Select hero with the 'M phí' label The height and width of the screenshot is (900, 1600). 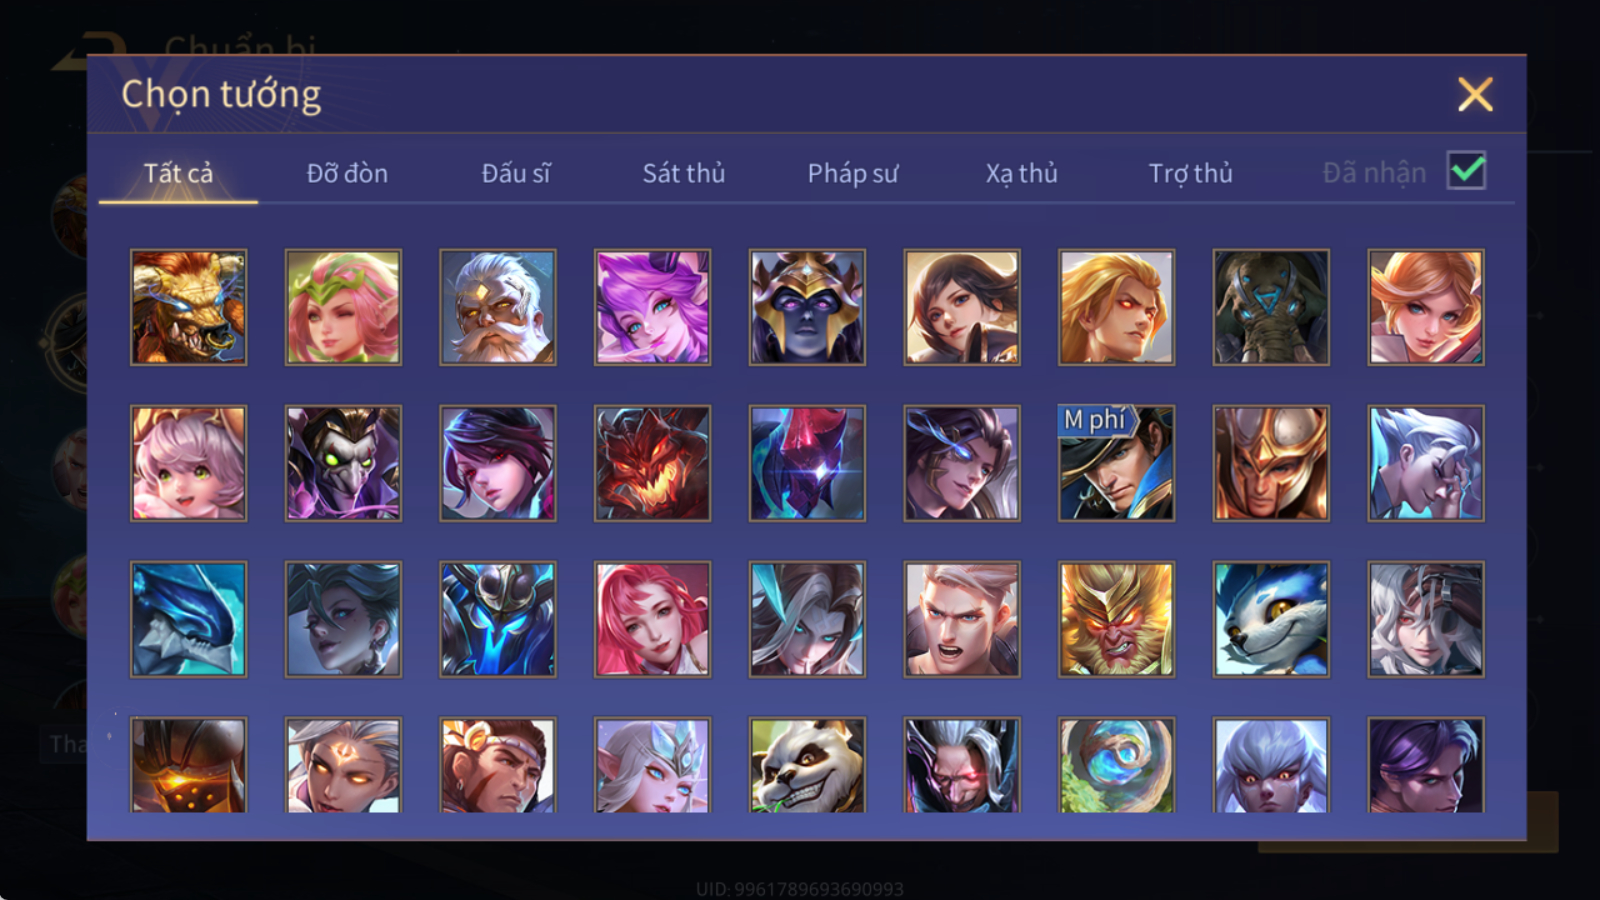pyautogui.click(x=1116, y=463)
